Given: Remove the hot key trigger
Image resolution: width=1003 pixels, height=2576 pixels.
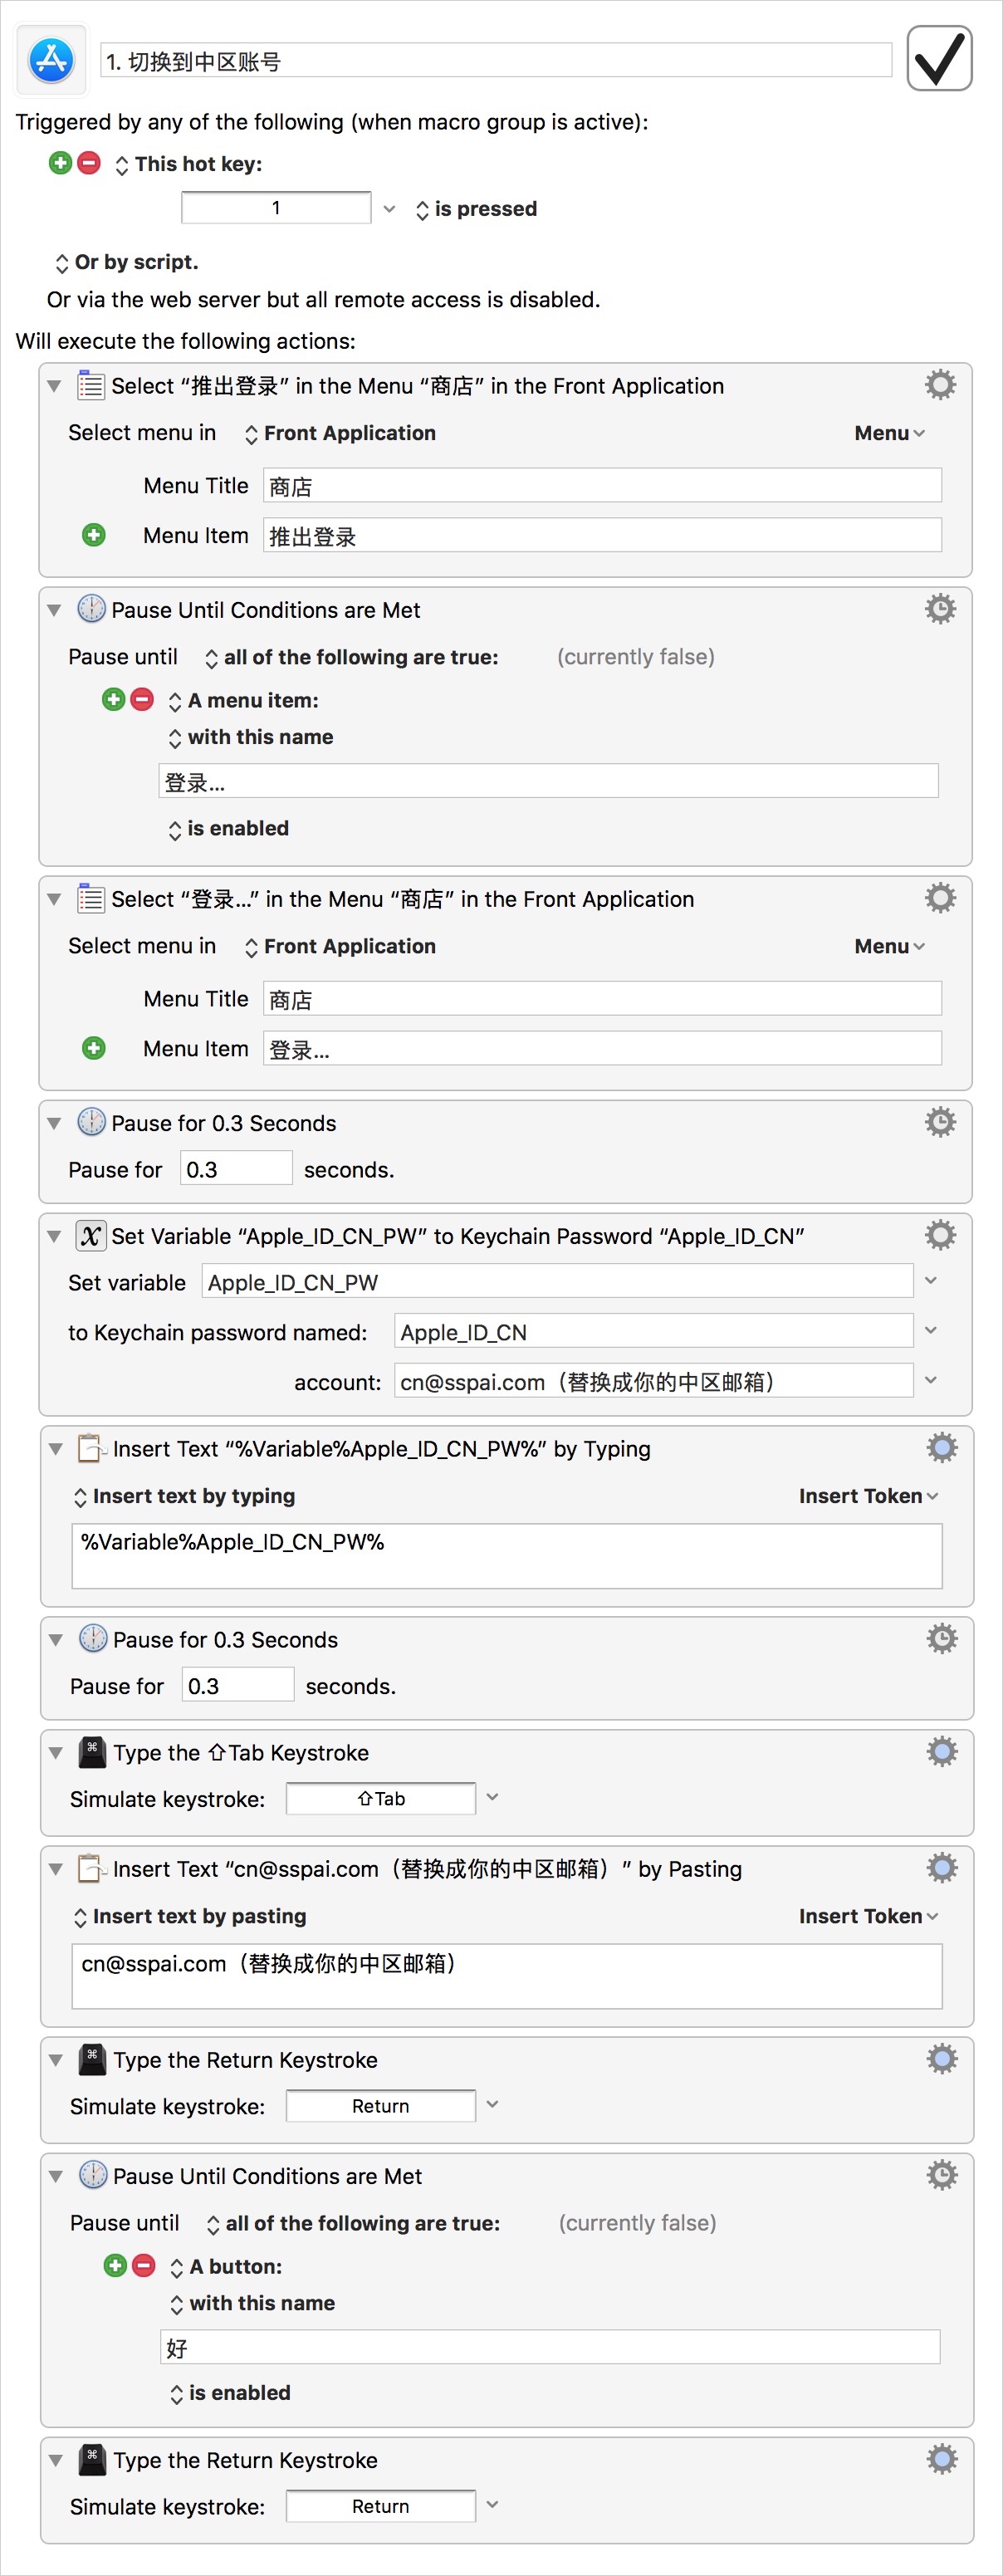Looking at the screenshot, I should point(89,163).
